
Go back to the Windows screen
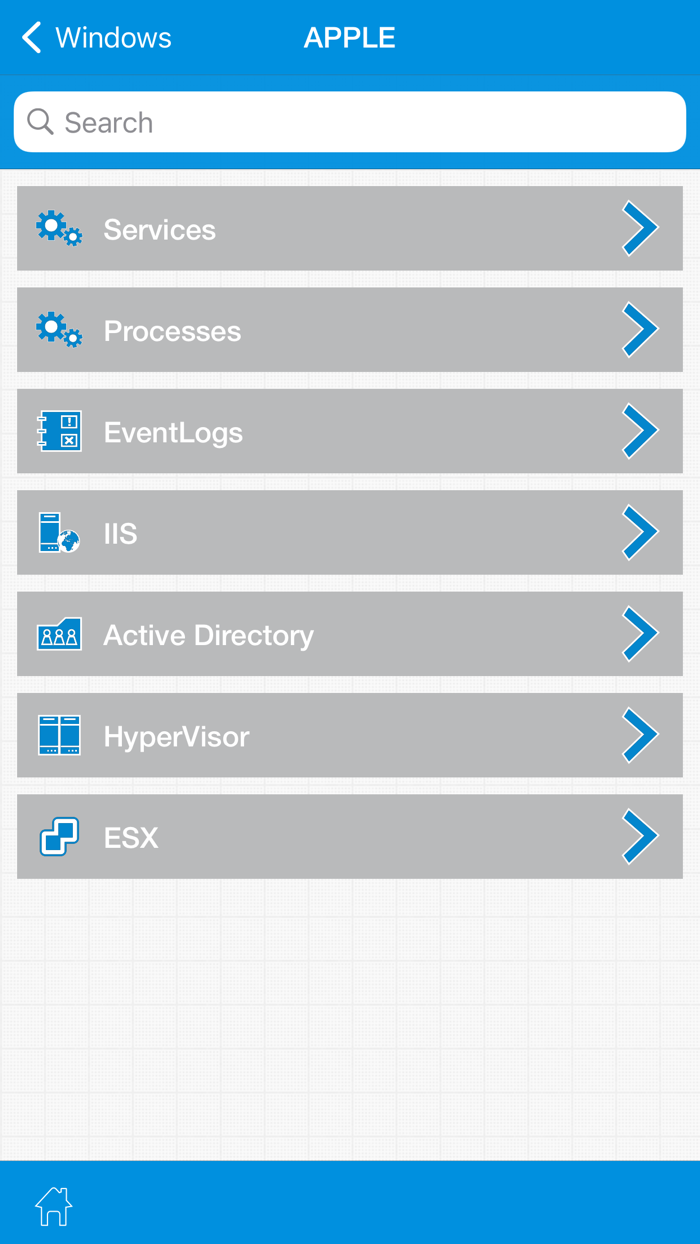point(95,37)
